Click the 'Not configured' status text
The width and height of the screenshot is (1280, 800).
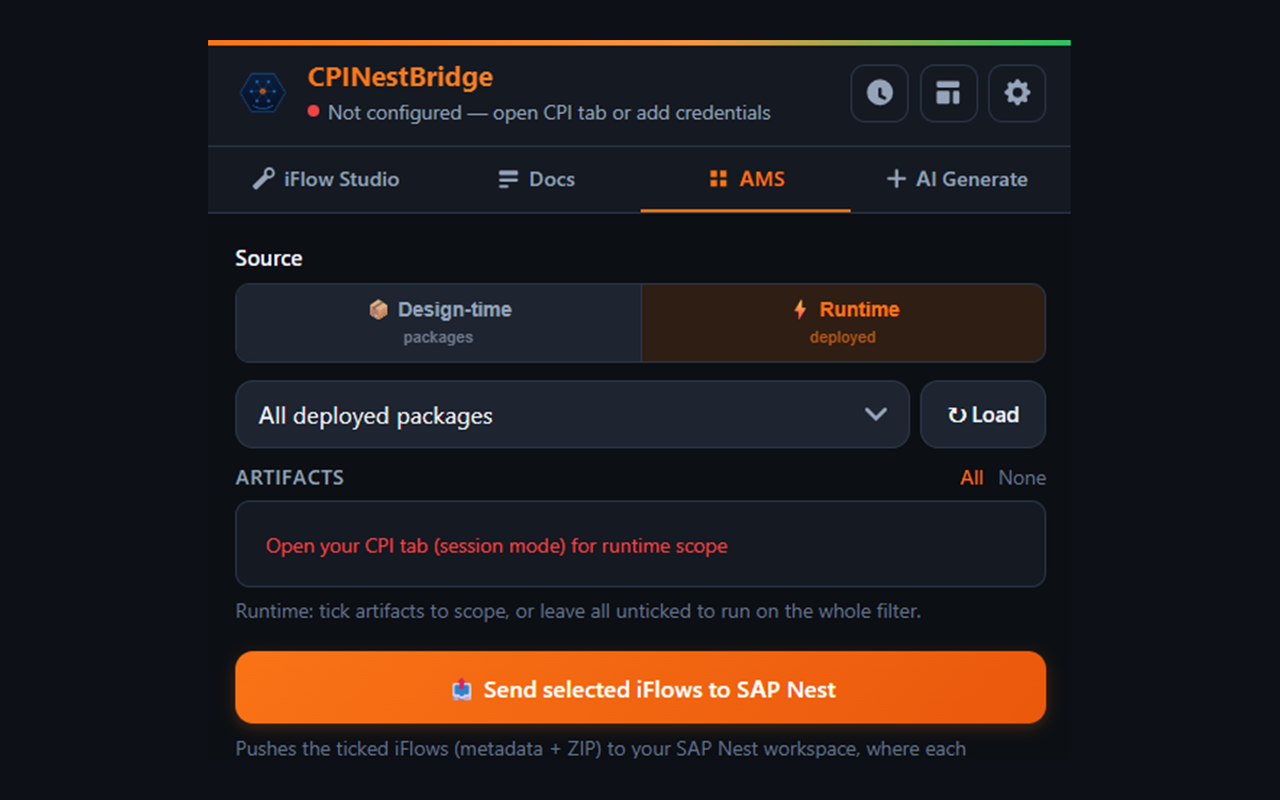549,113
